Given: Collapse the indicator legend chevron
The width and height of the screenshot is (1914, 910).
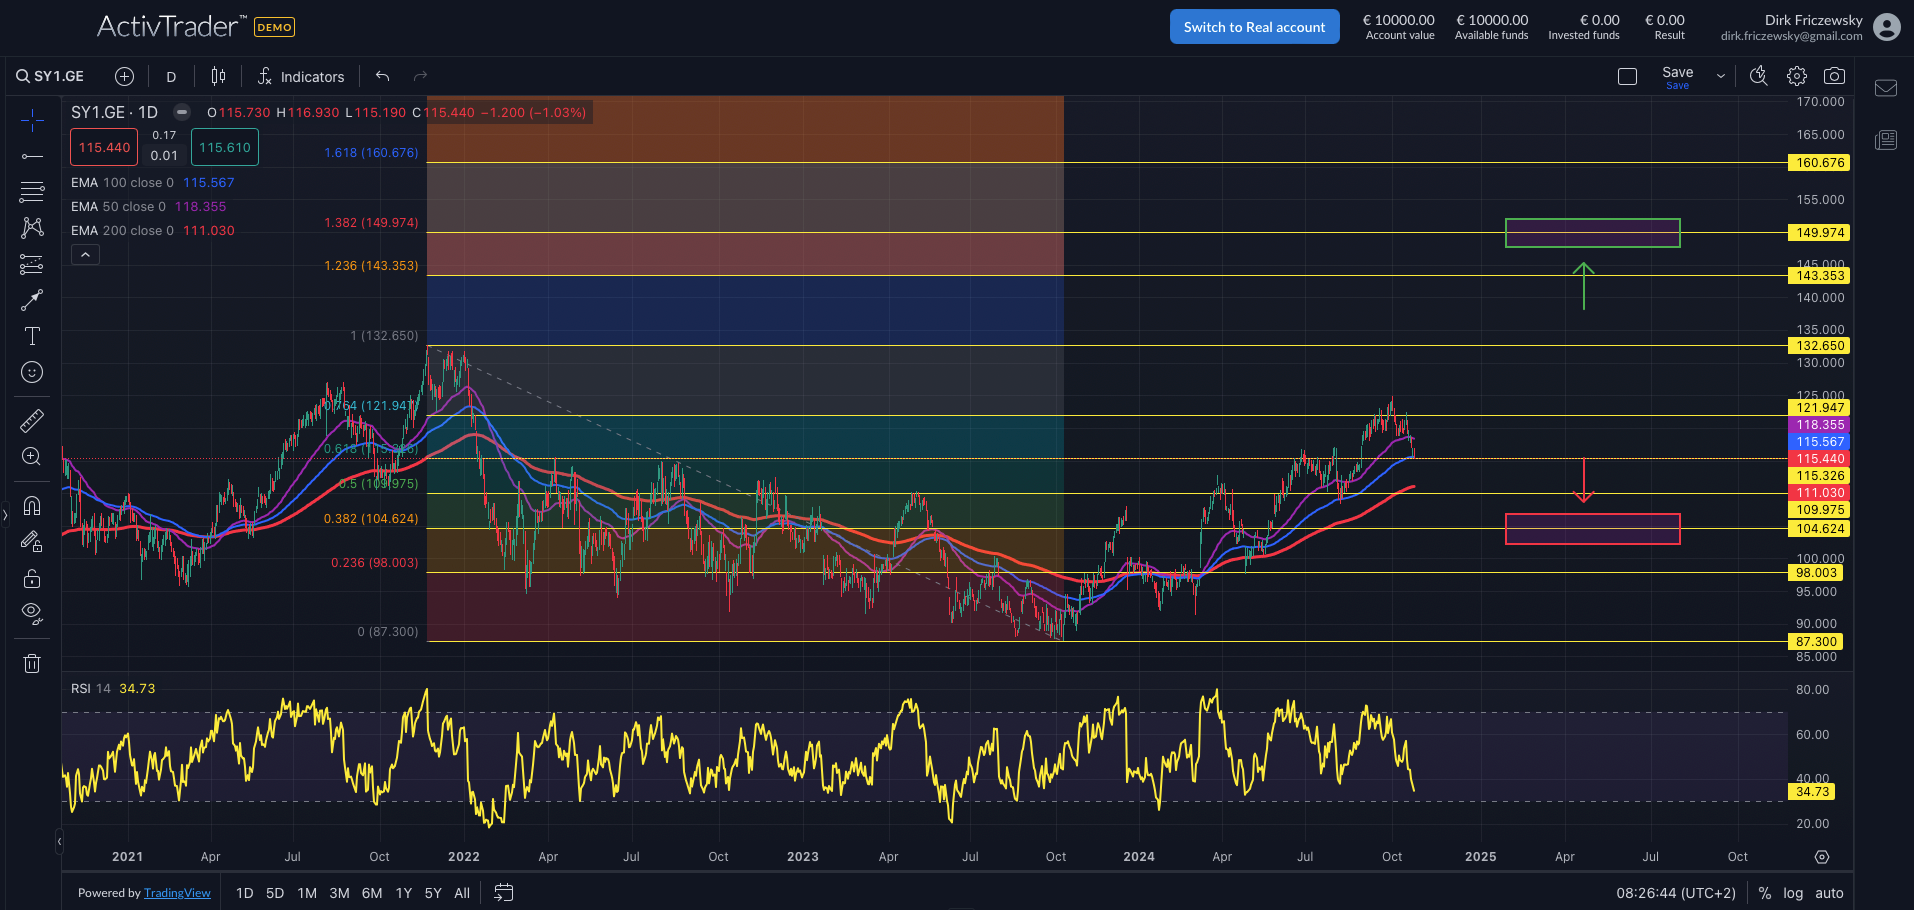Looking at the screenshot, I should click(86, 255).
